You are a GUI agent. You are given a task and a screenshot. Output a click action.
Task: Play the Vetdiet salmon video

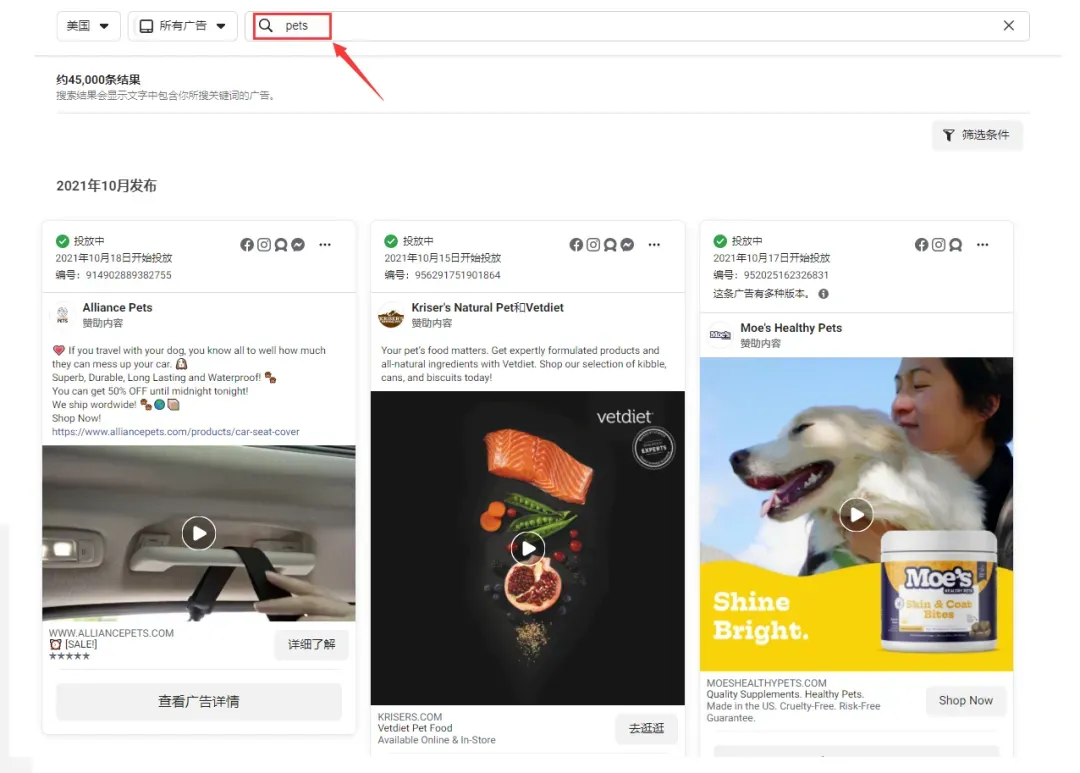tap(528, 548)
